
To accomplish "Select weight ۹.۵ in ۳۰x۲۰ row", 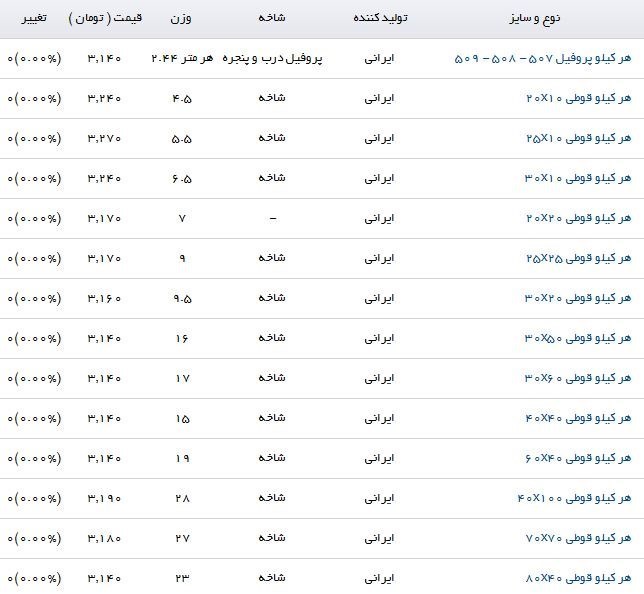I will tap(182, 299).
